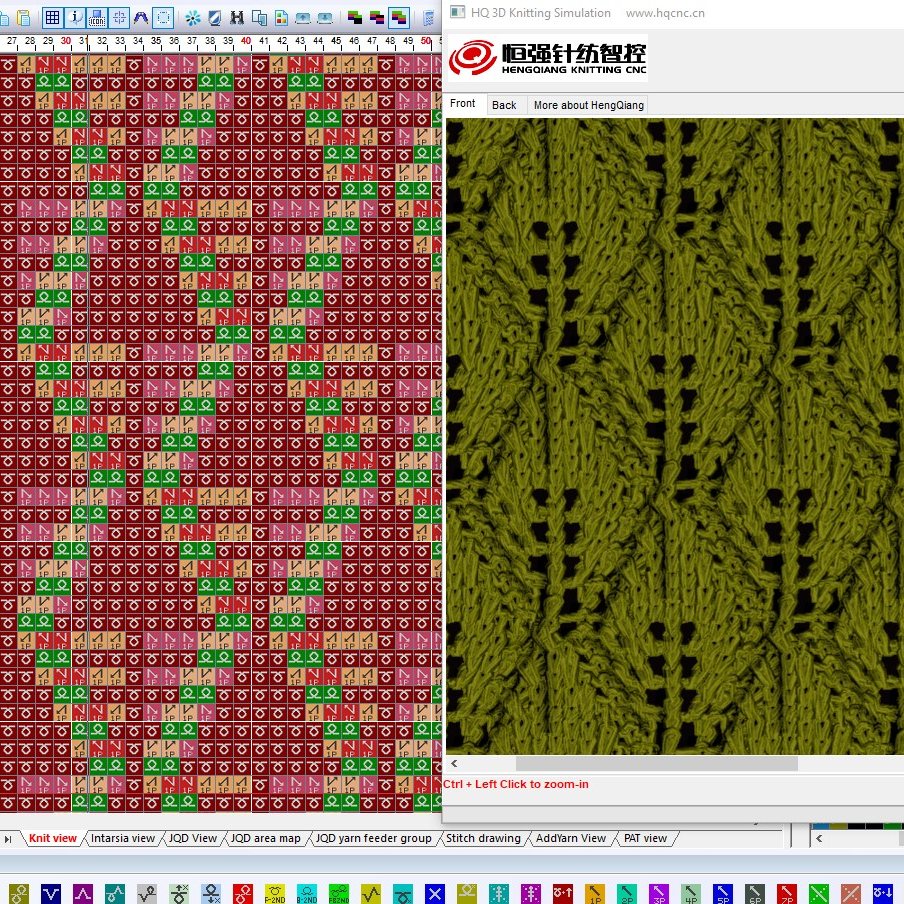Screen dimensions: 904x904
Task: Click column 30 on the ruler
Action: pyautogui.click(x=66, y=41)
